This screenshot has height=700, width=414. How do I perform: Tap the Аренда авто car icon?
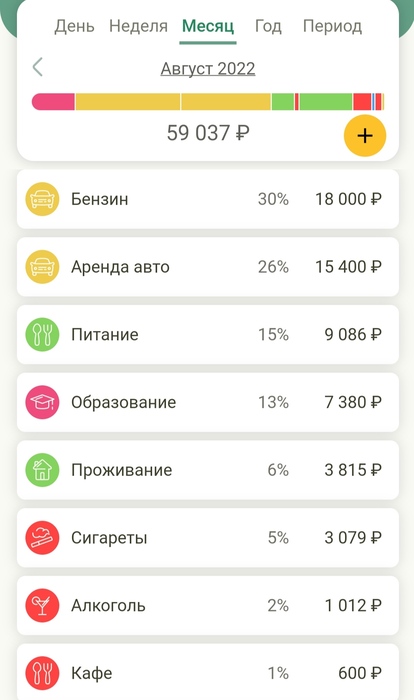pyautogui.click(x=42, y=267)
